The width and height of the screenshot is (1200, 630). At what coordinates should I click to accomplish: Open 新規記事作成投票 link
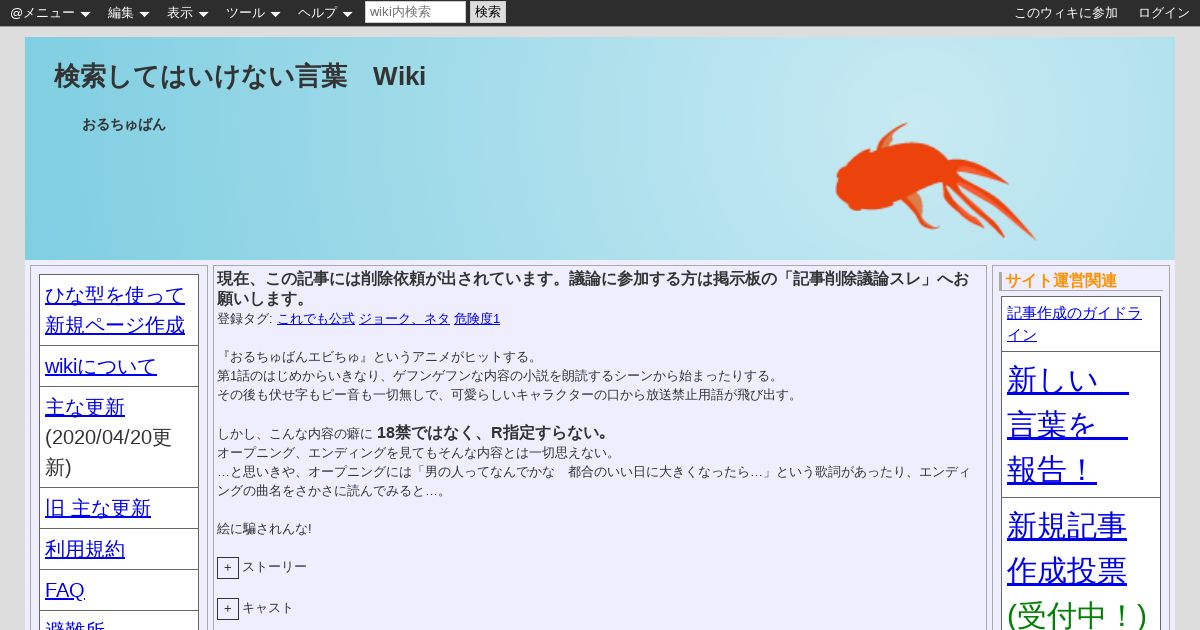point(1067,548)
